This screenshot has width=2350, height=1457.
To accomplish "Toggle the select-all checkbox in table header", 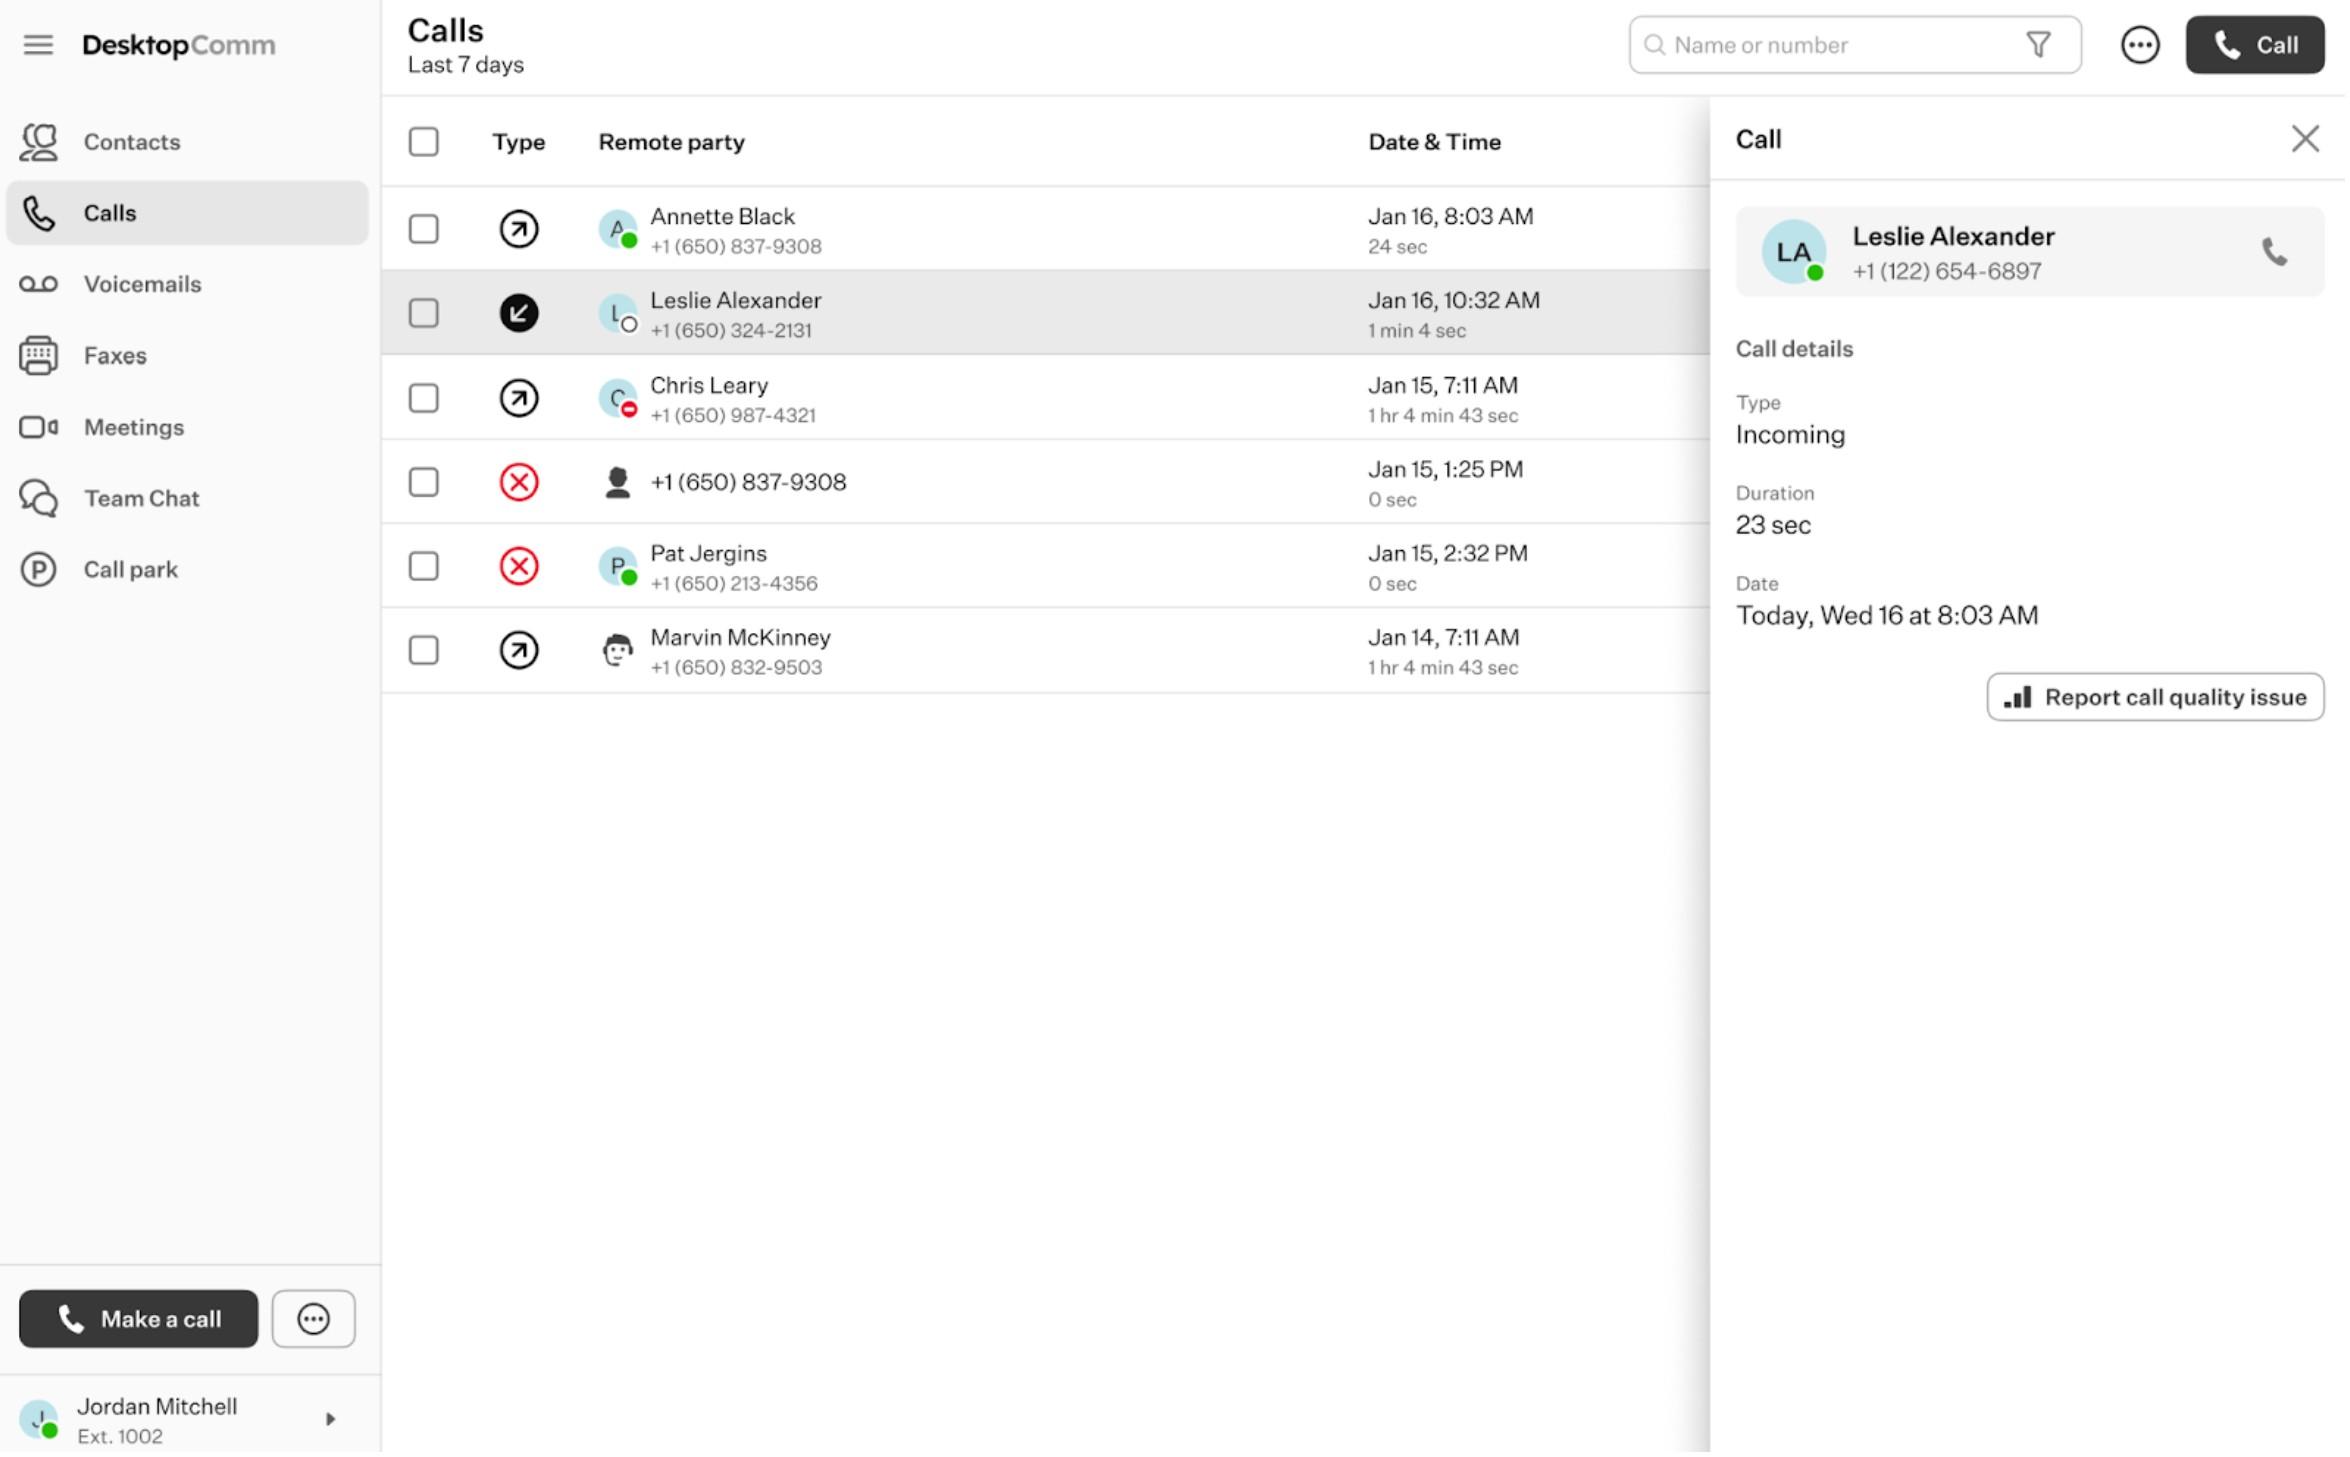I will pyautogui.click(x=423, y=142).
